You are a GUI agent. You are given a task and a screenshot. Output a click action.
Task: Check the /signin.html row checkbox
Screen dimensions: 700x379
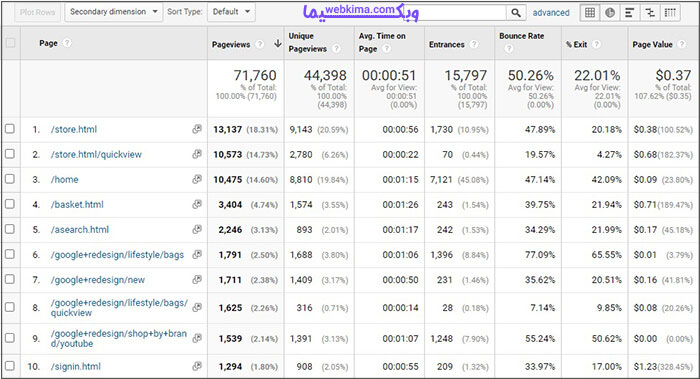click(10, 366)
